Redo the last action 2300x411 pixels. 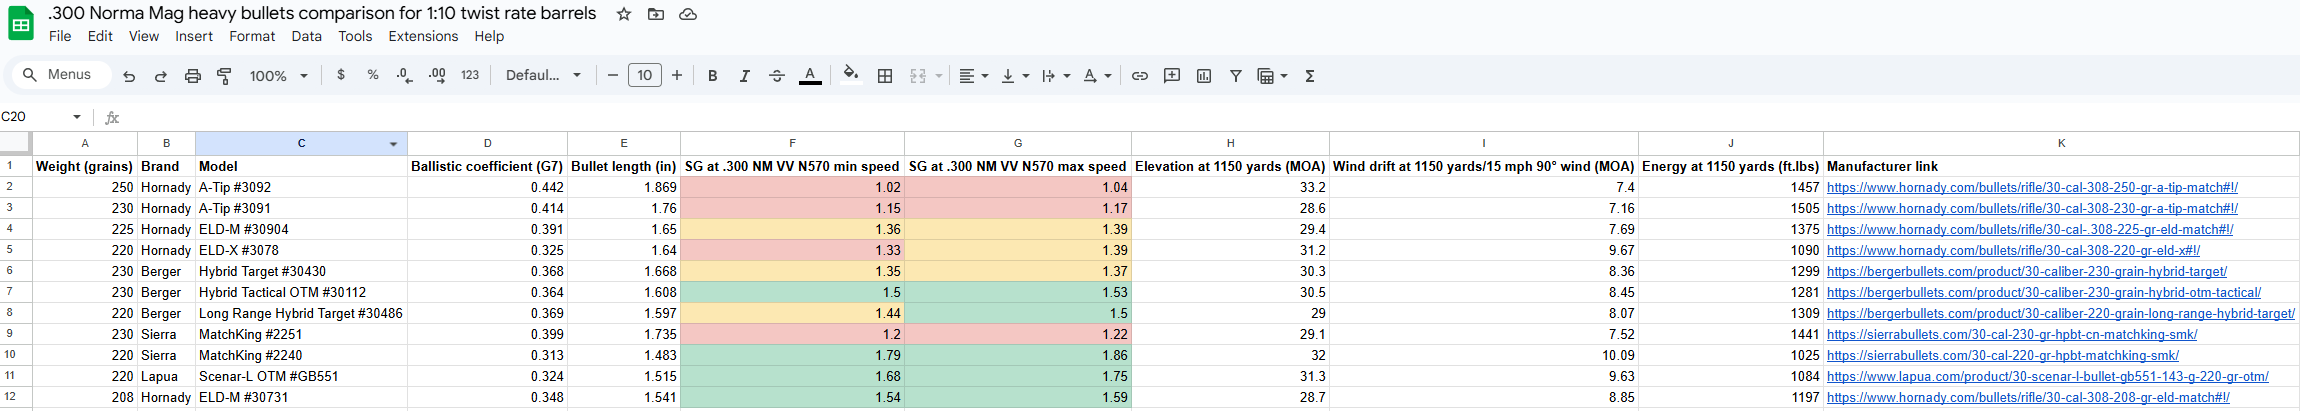(x=161, y=76)
